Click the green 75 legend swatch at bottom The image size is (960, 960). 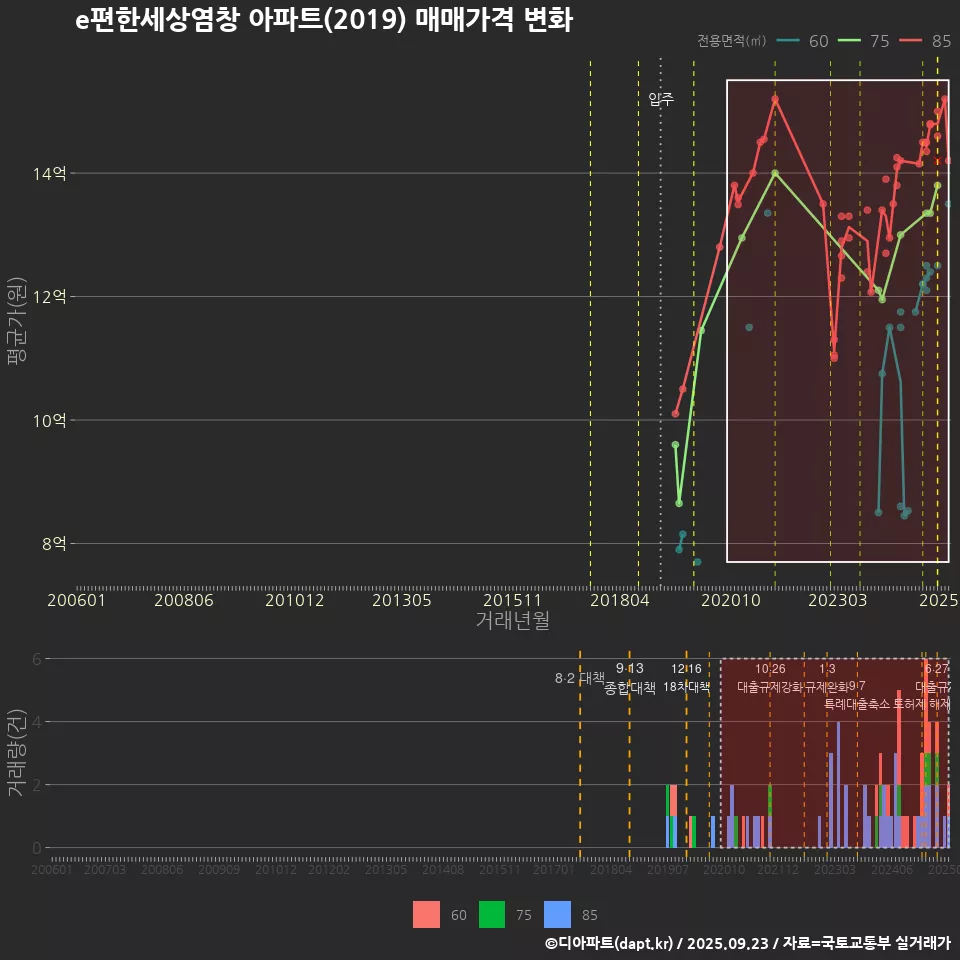pyautogui.click(x=492, y=914)
